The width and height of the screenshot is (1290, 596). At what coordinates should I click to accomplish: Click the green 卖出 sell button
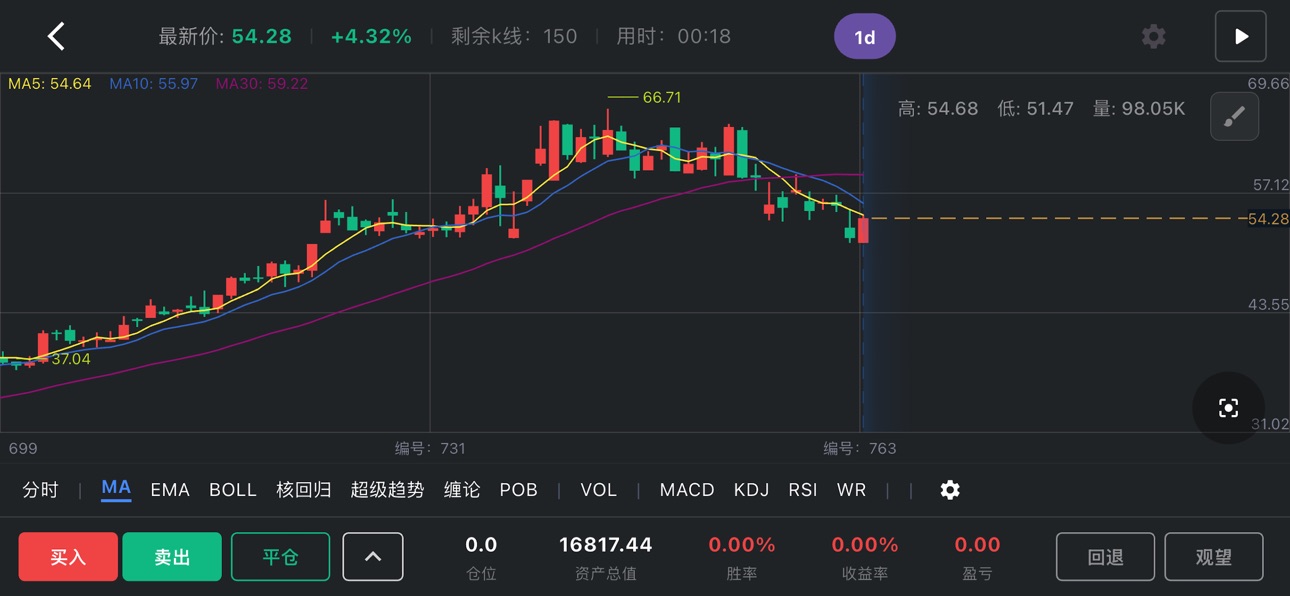point(172,556)
